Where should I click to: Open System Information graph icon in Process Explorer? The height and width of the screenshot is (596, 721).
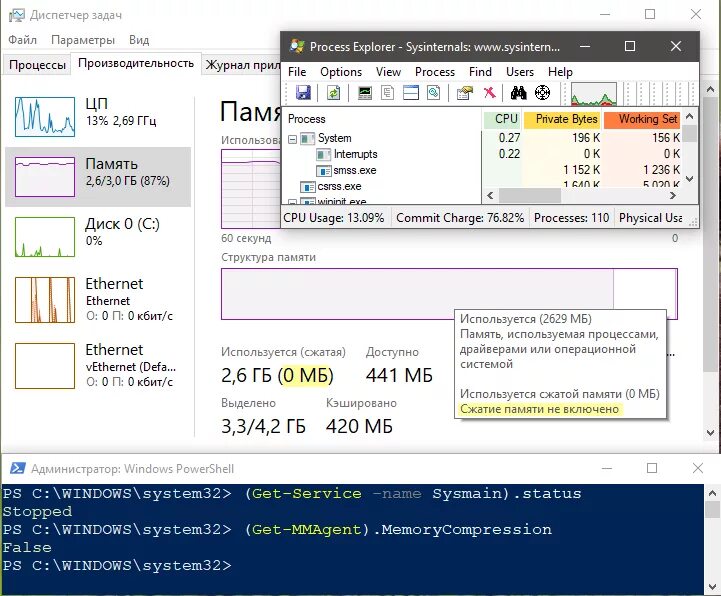click(365, 93)
